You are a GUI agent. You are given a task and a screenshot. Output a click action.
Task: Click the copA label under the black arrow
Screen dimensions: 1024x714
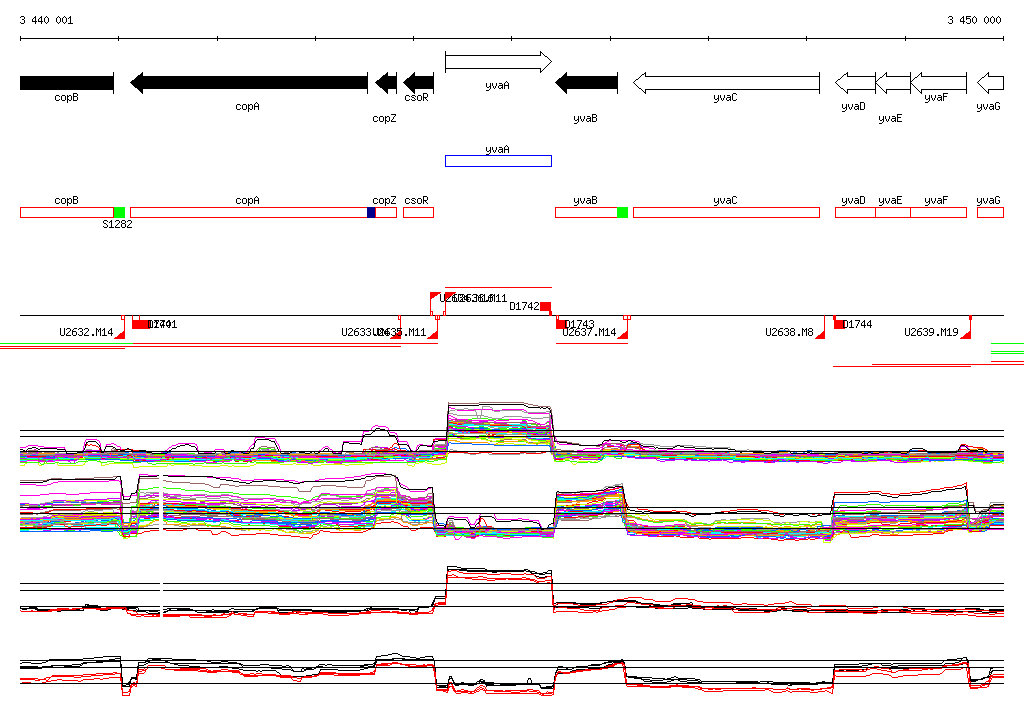click(248, 106)
